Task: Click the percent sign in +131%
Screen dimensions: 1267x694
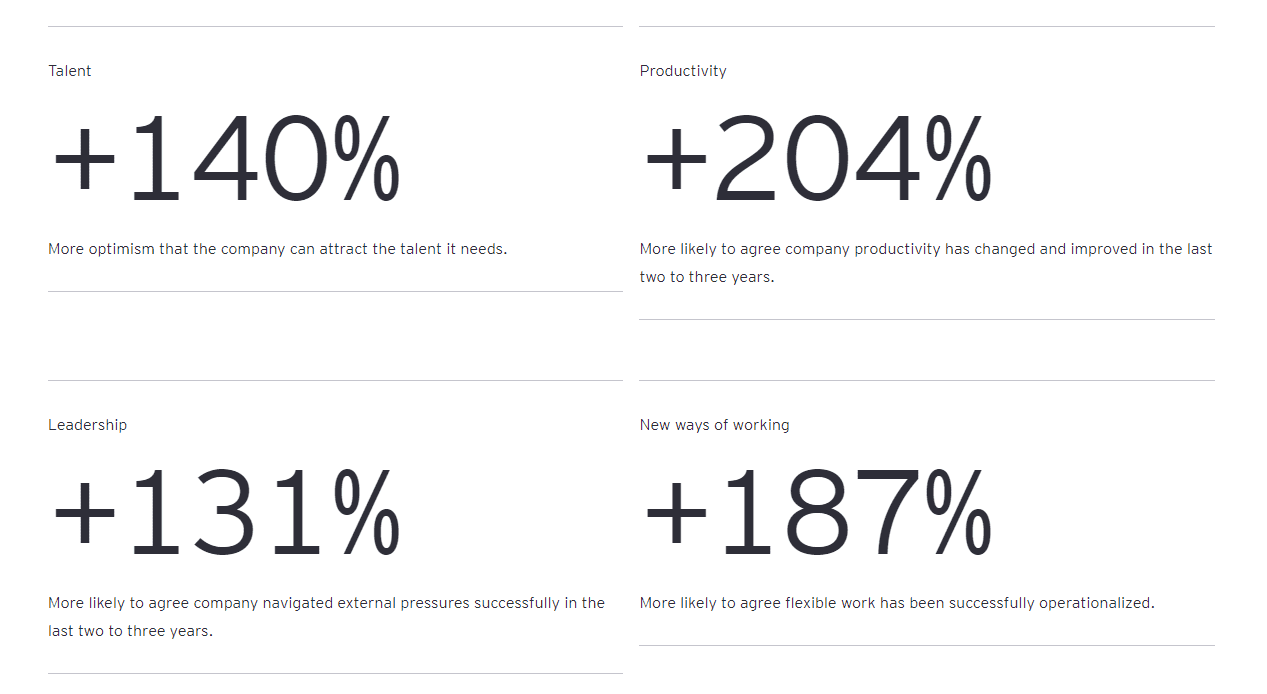Action: 367,514
